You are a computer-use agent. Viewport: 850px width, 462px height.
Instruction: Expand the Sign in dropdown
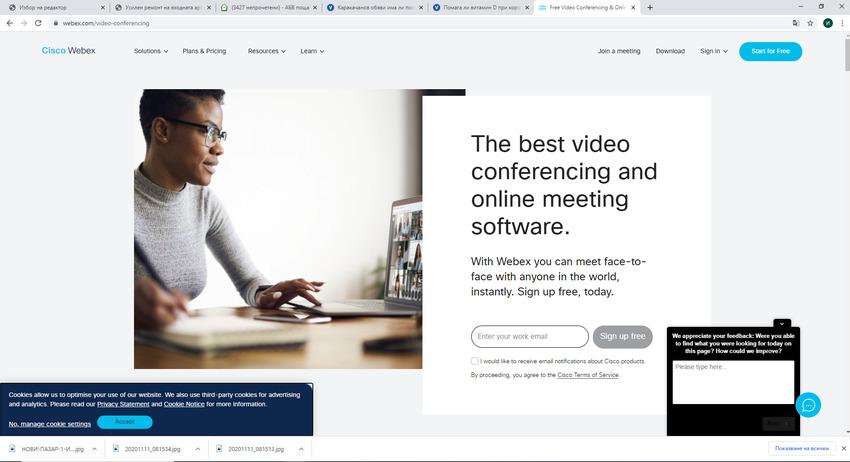coord(713,51)
